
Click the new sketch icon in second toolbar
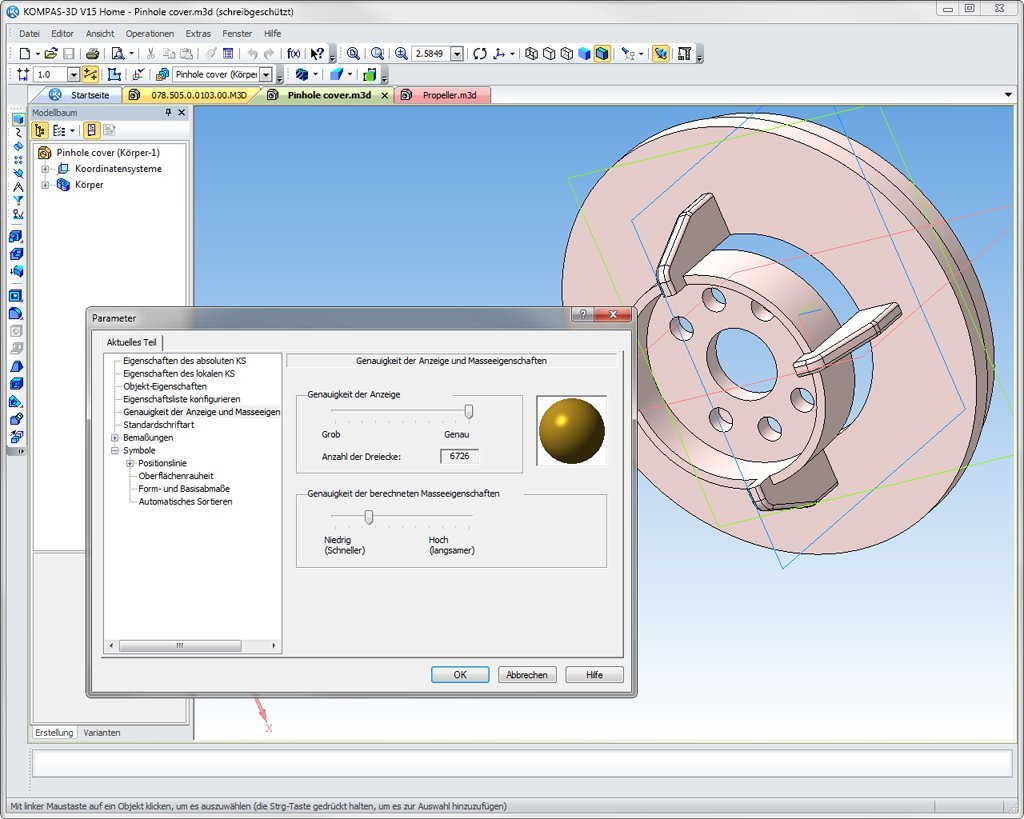(x=114, y=74)
